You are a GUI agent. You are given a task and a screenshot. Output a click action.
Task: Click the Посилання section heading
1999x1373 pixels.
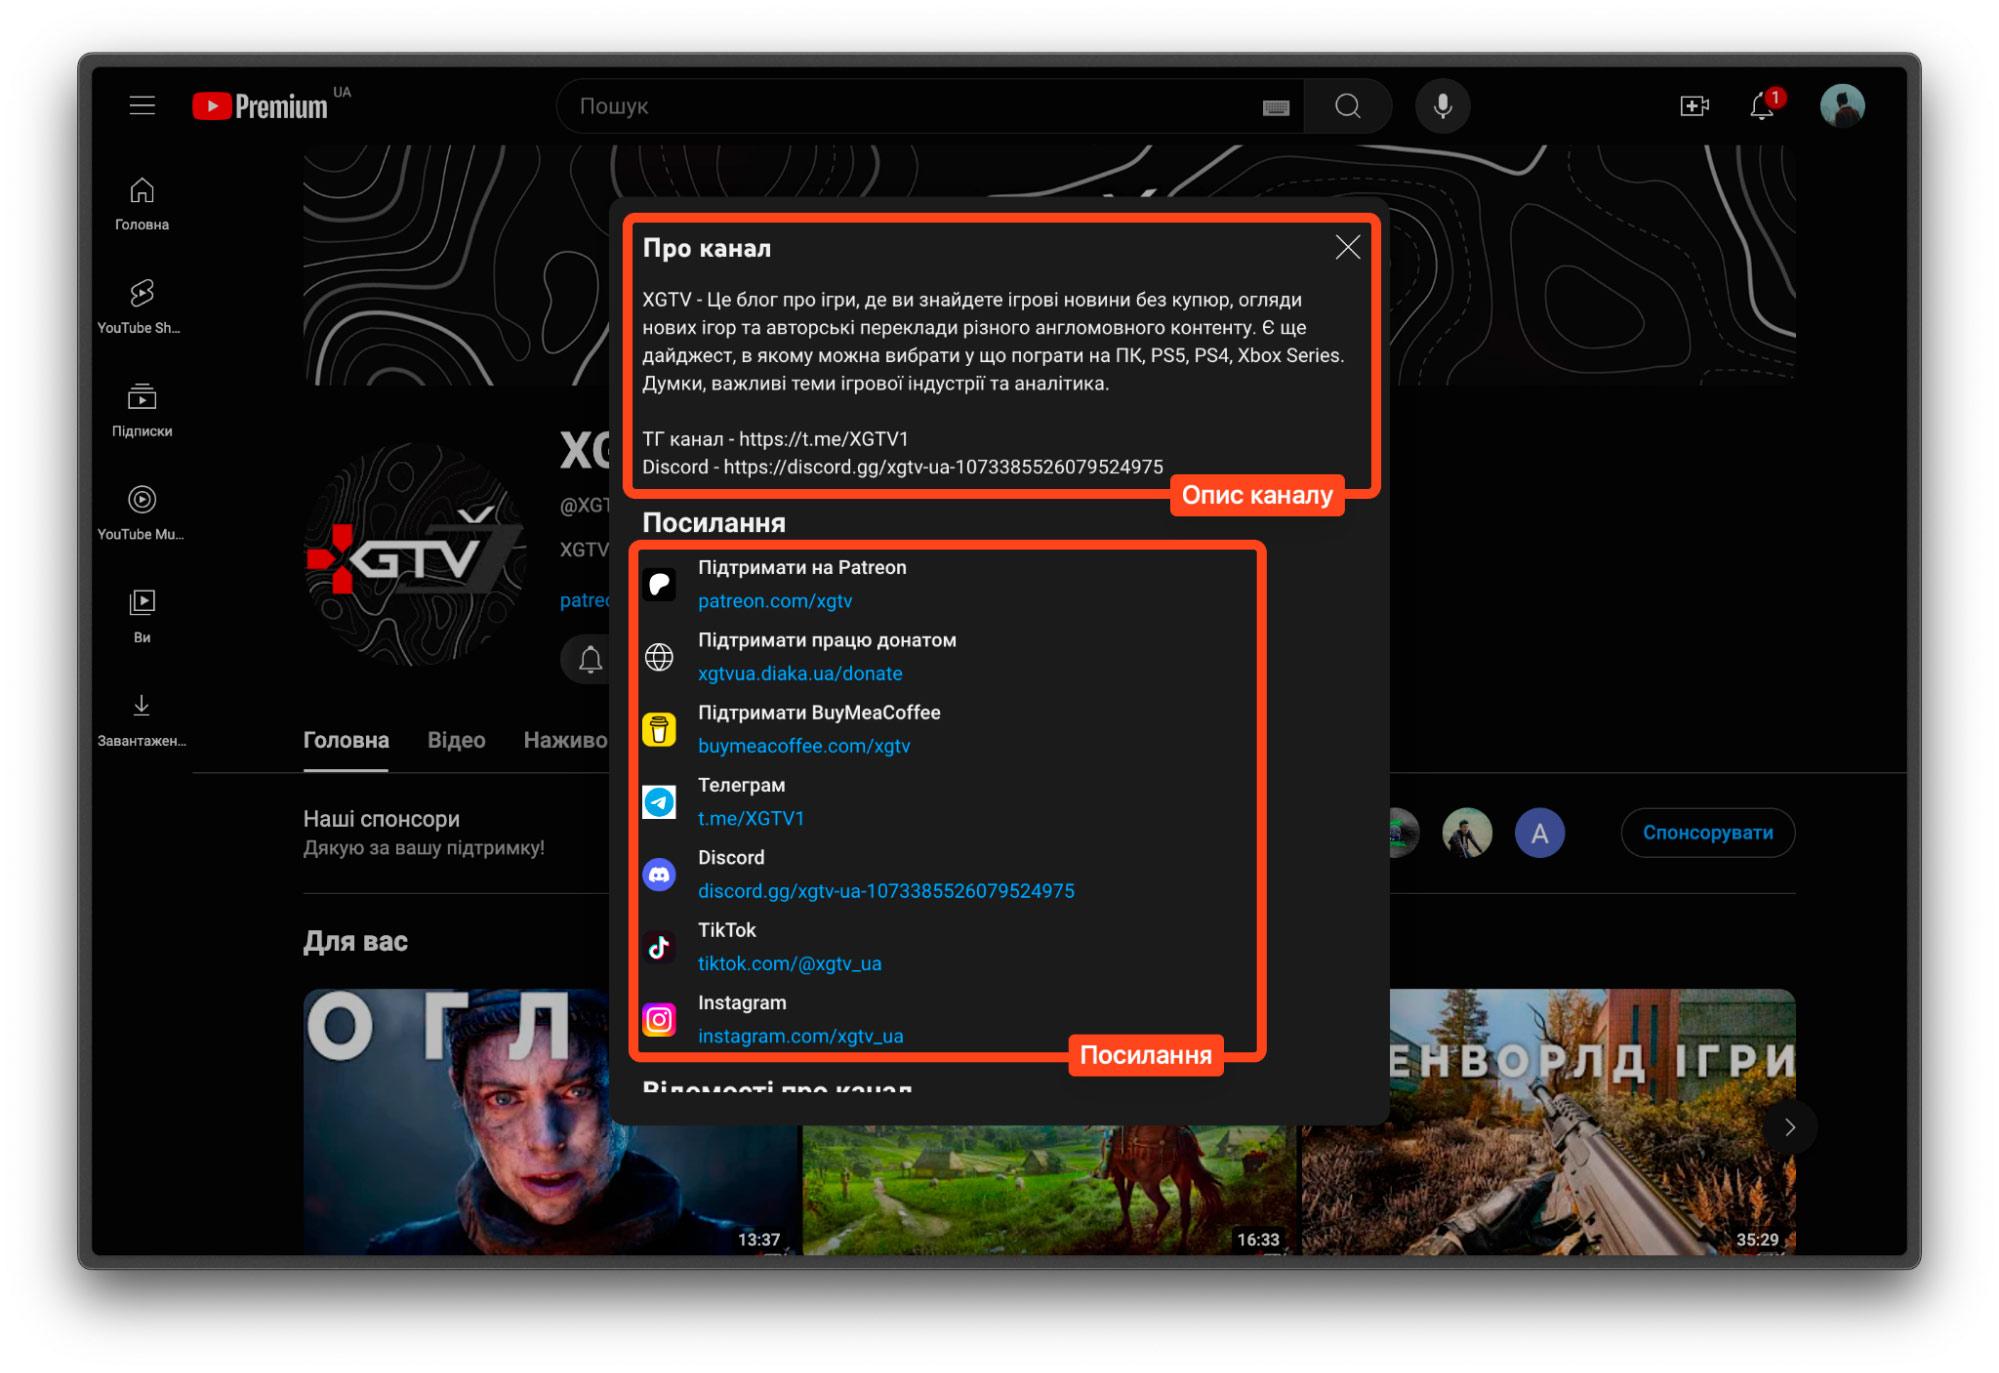tap(714, 522)
